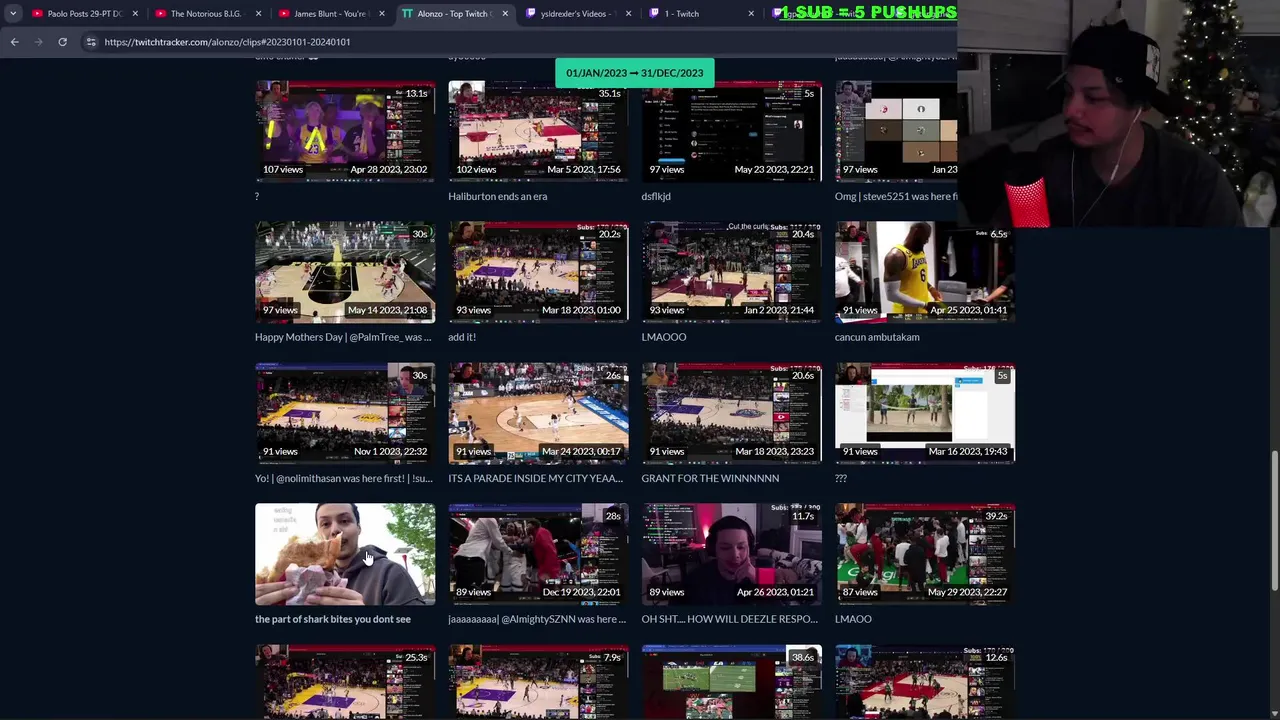Reload the twitchtracker page
1280x720 pixels.
[x=62, y=42]
